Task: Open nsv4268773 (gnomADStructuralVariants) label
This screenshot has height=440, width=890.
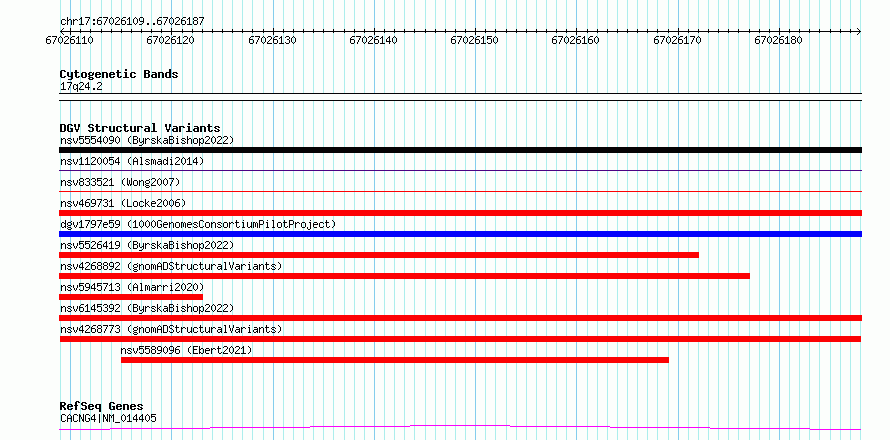Action: [x=171, y=329]
